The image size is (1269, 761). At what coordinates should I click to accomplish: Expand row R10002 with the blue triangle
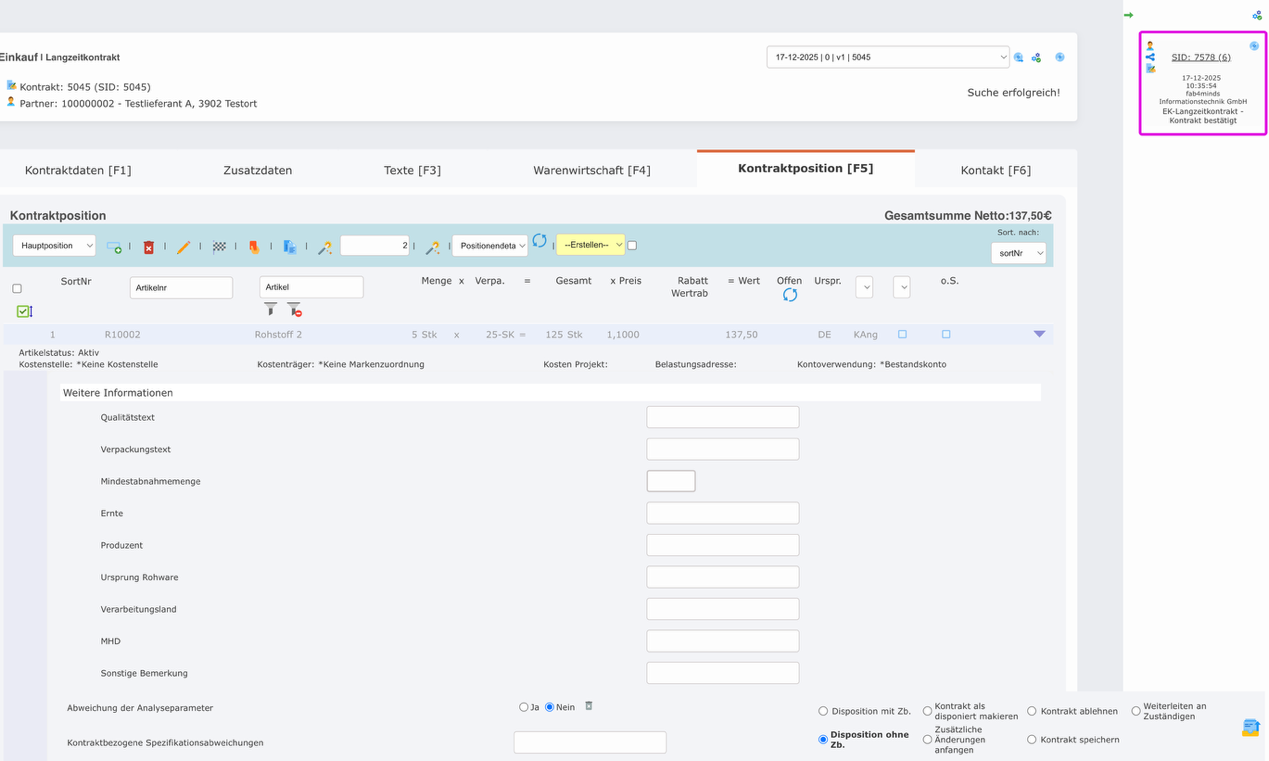[1039, 334]
